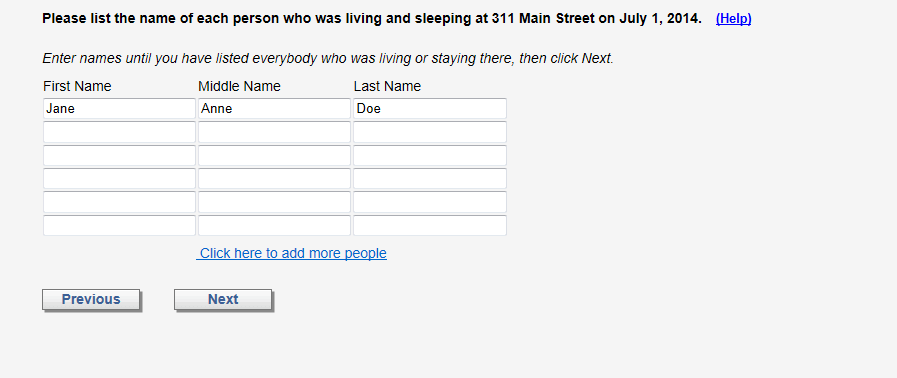Open the Help link

click(733, 19)
